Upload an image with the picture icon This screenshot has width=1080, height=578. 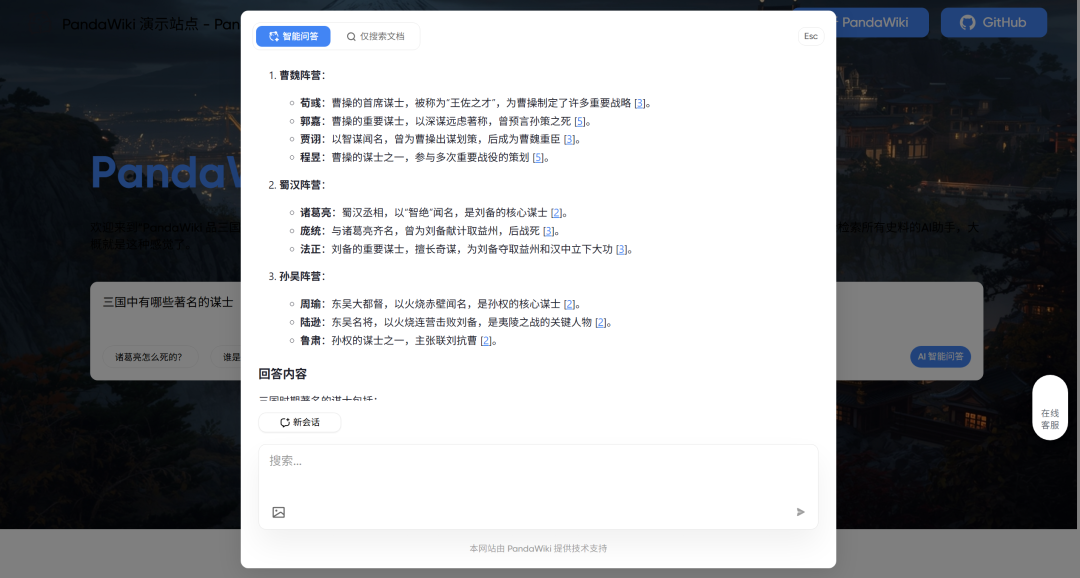pos(278,512)
